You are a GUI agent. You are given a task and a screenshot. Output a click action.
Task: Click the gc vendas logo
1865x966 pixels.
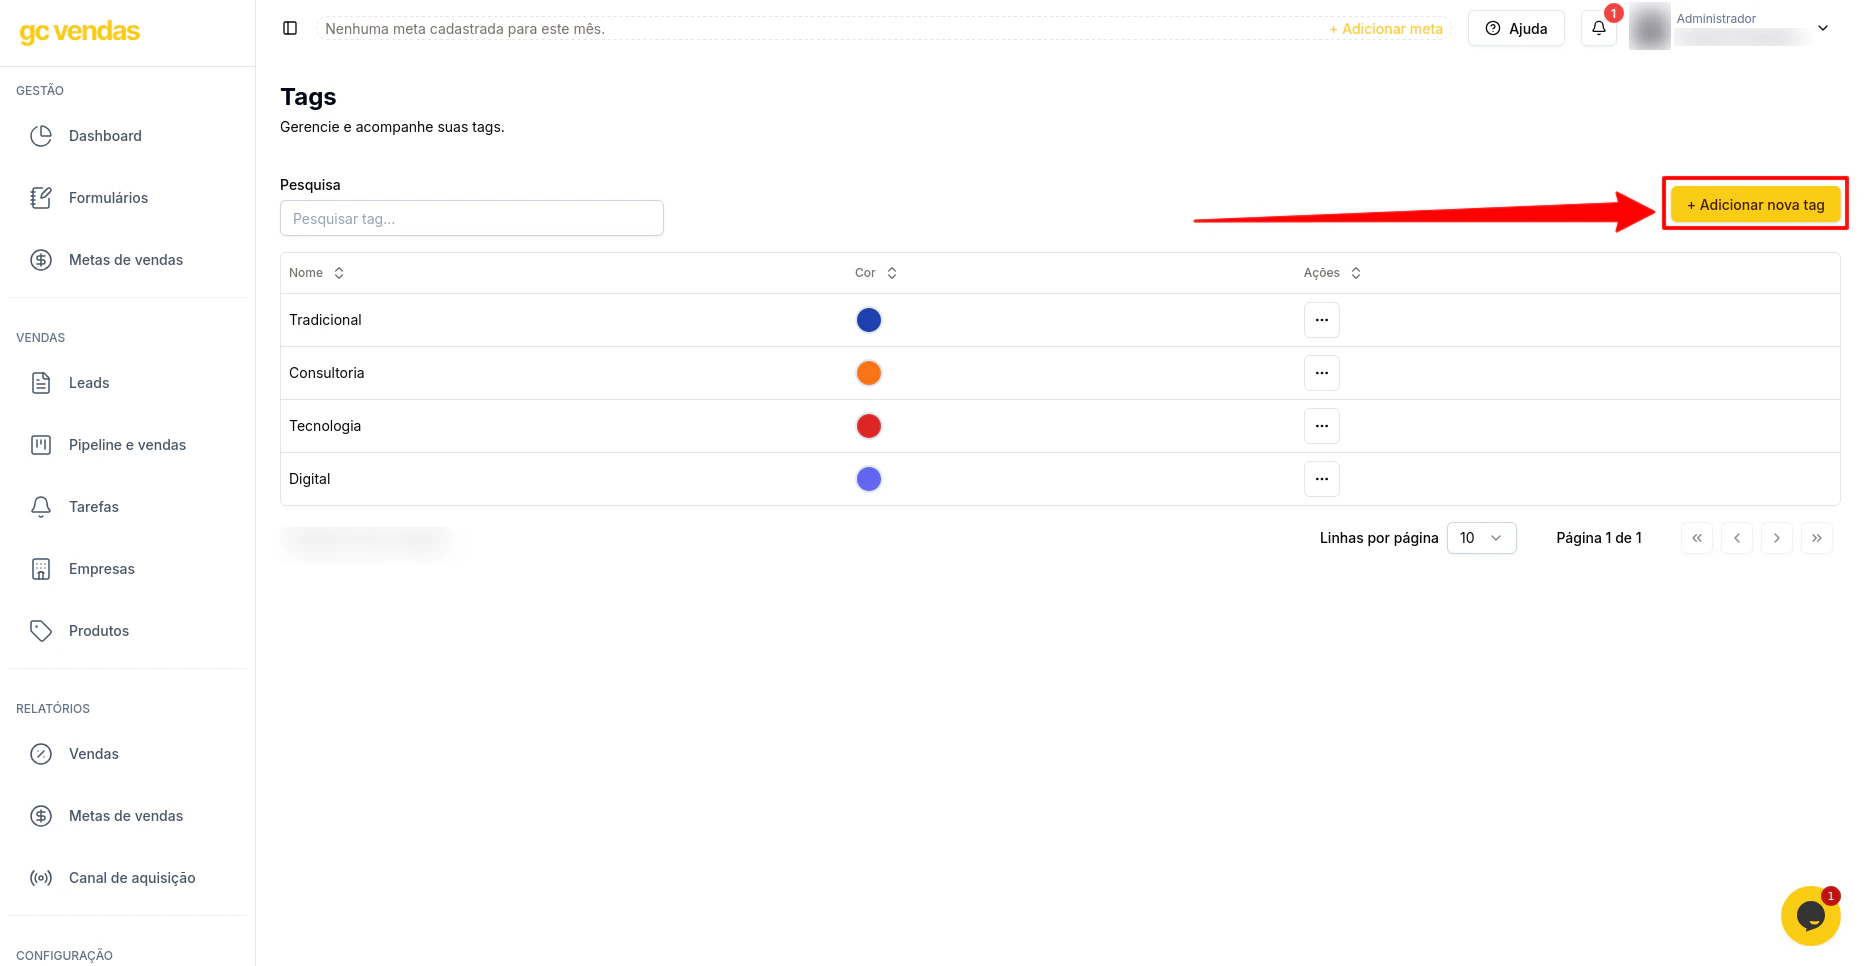(80, 32)
